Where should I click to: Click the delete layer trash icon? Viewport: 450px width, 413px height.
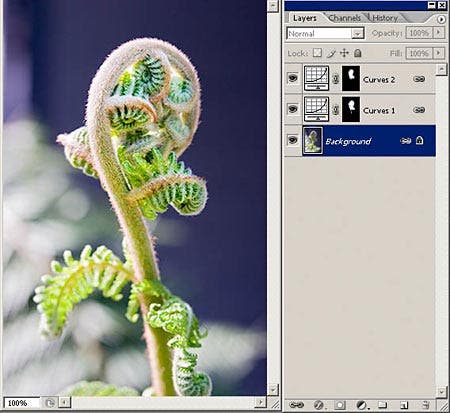pos(425,405)
